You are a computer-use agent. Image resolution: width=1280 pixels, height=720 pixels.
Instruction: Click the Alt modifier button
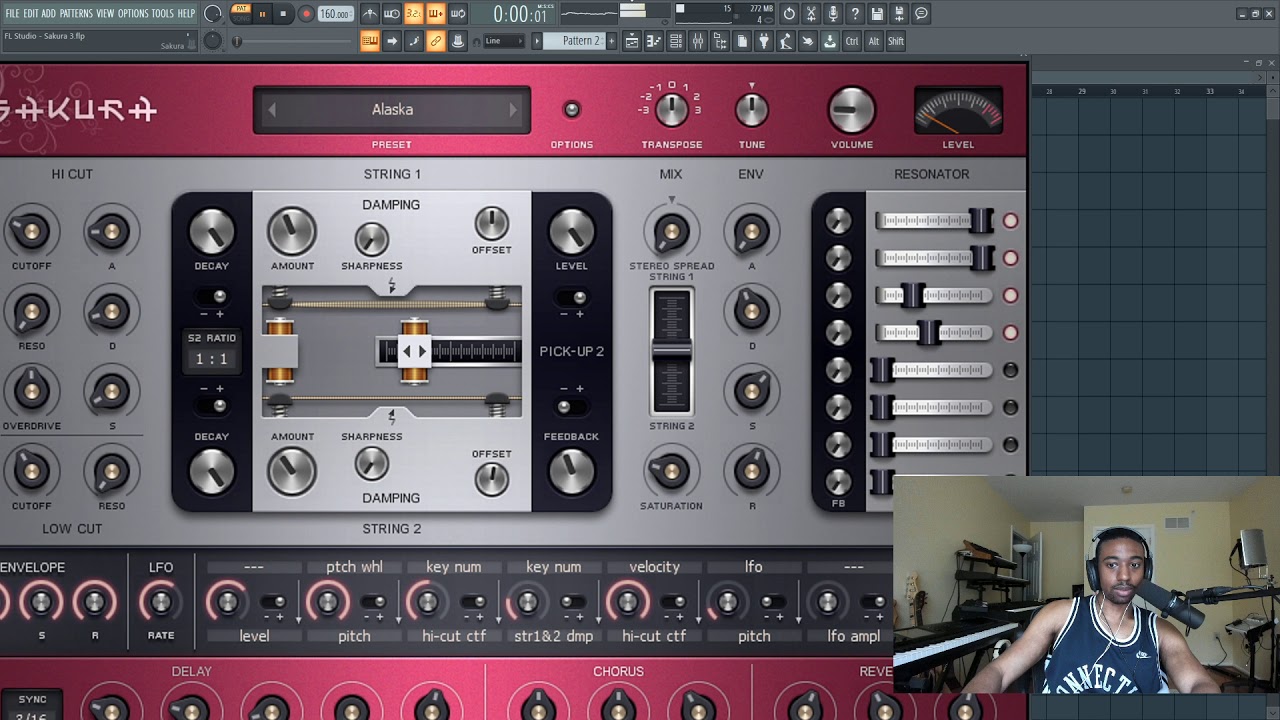click(x=874, y=41)
